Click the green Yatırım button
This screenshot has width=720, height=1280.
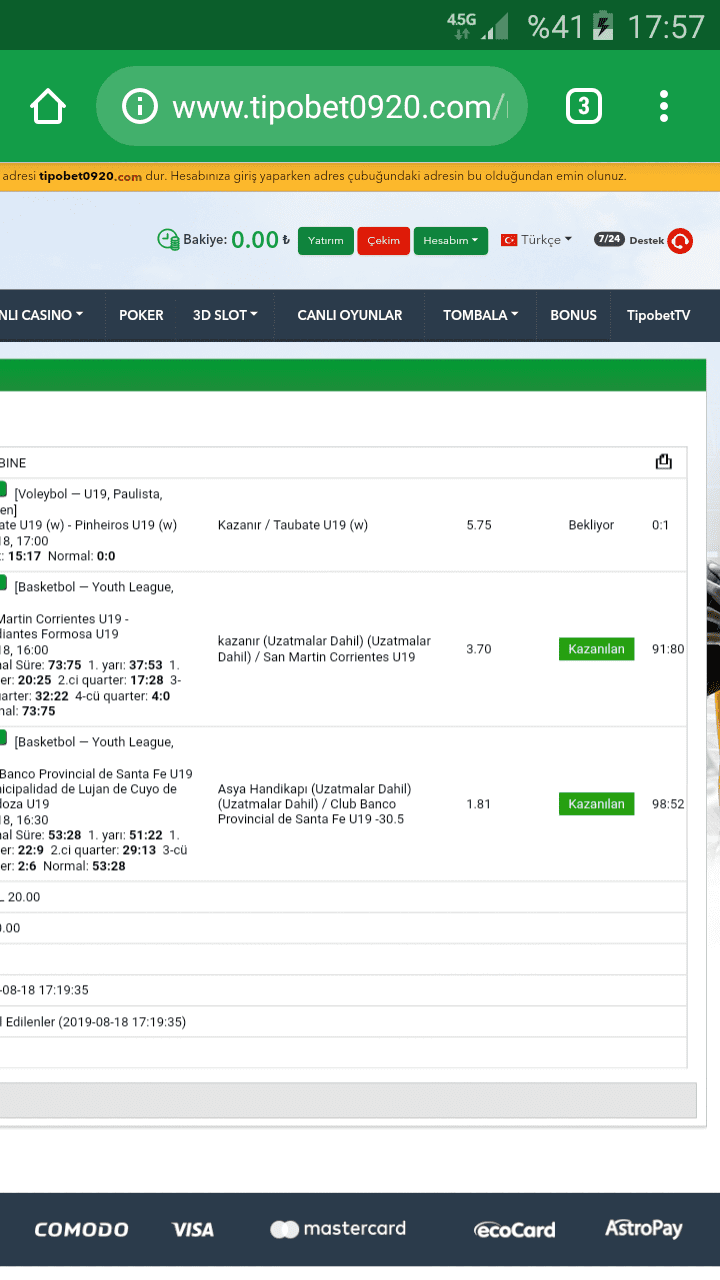[325, 240]
